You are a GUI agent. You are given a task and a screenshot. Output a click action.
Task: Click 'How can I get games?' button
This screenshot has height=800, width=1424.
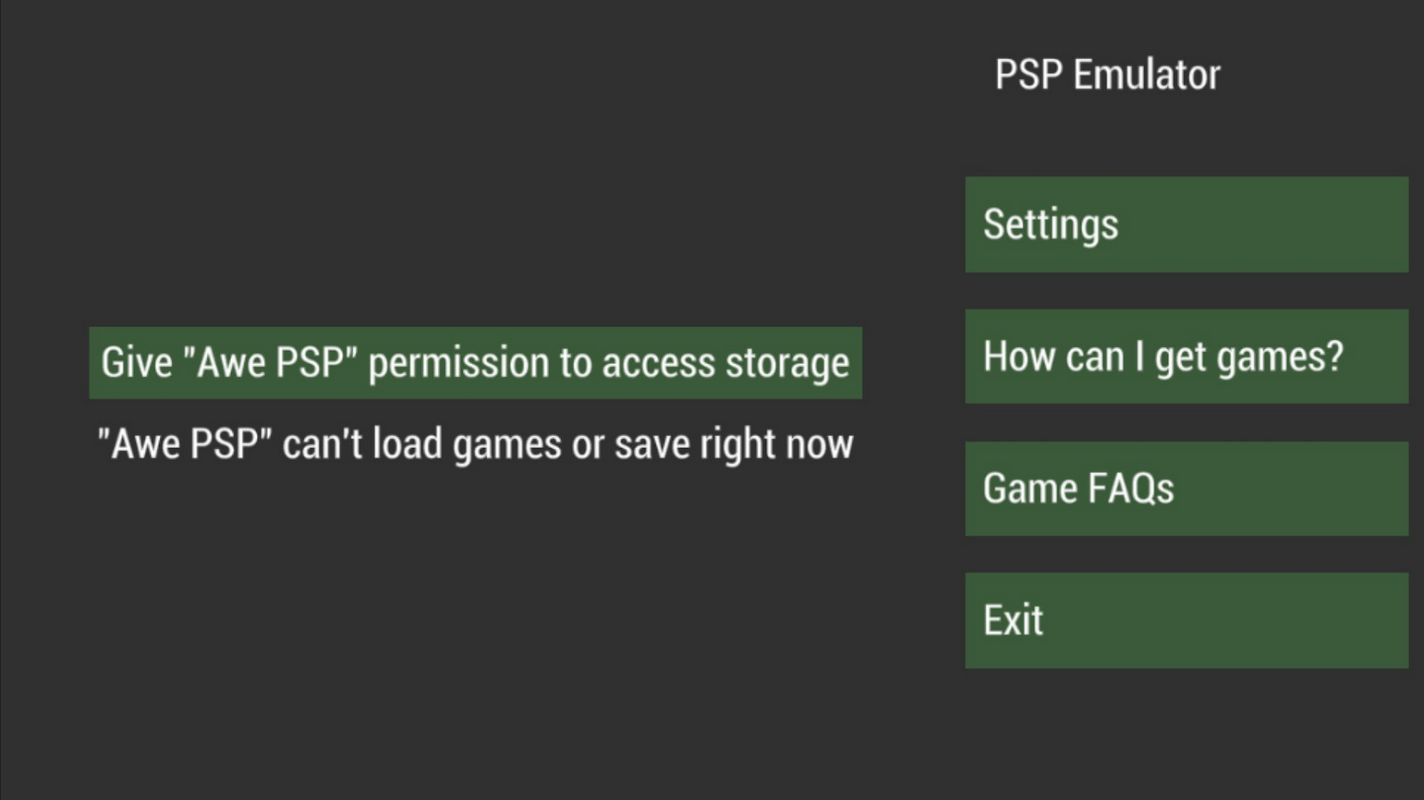(1186, 356)
